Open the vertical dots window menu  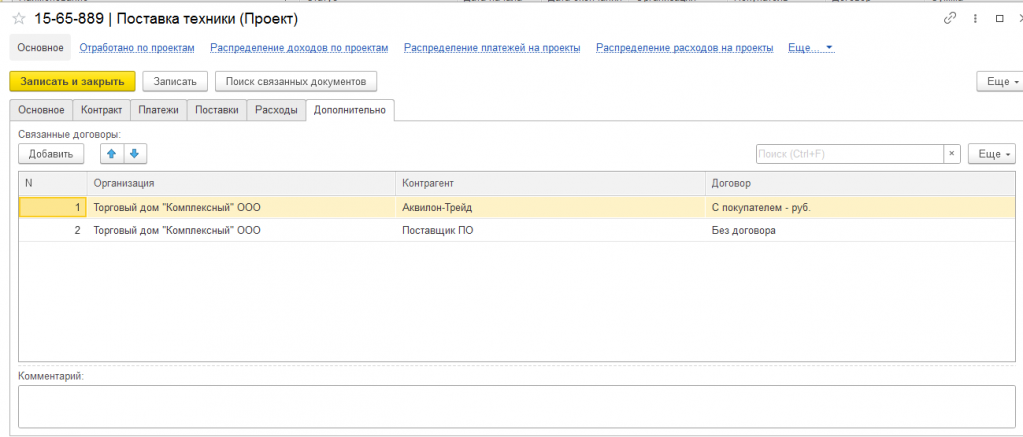(x=975, y=19)
